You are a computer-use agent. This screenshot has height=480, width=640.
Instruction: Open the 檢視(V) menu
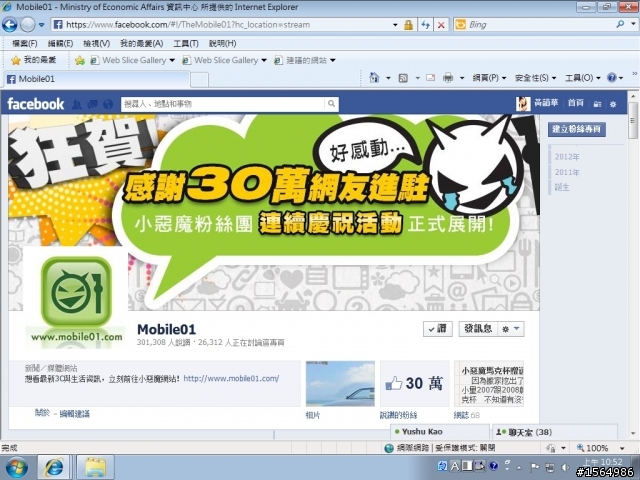pyautogui.click(x=97, y=43)
